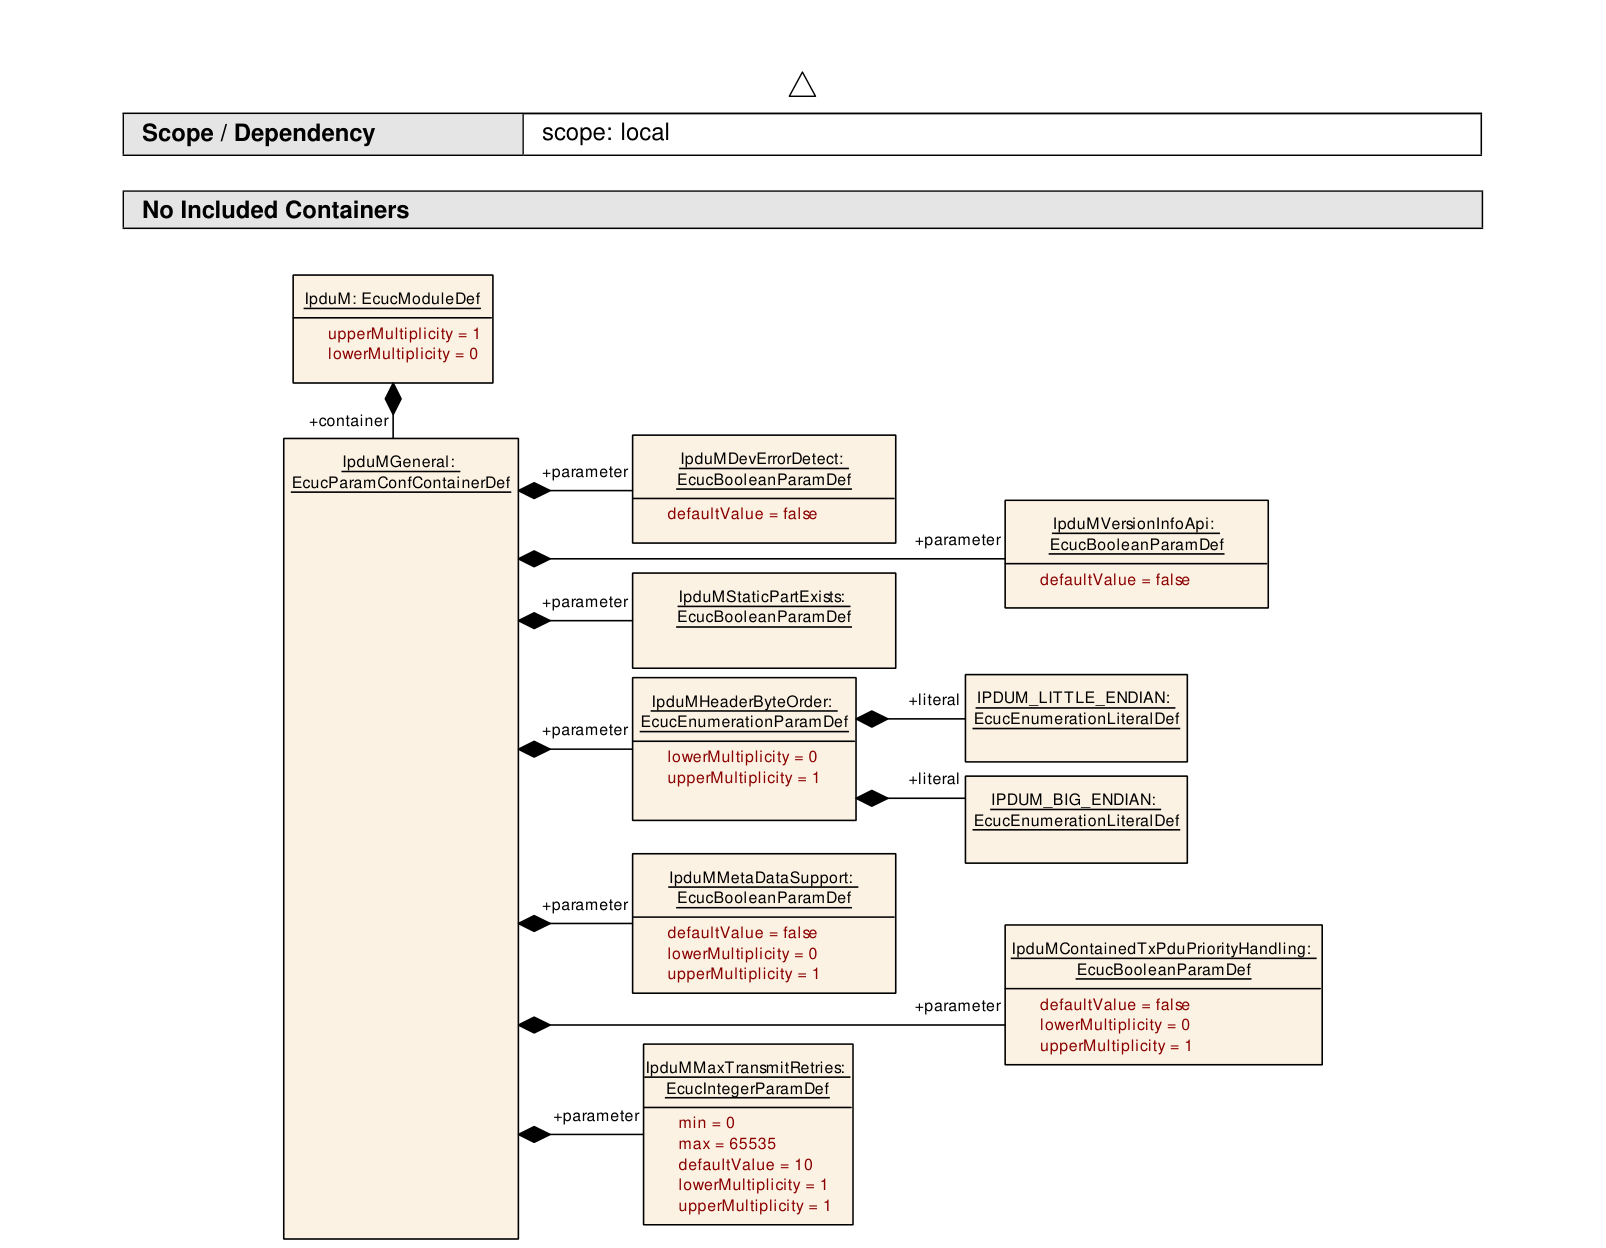Click '+parameter' label near IpduMVersionInfoApi
The image size is (1606, 1248).
[x=957, y=540]
